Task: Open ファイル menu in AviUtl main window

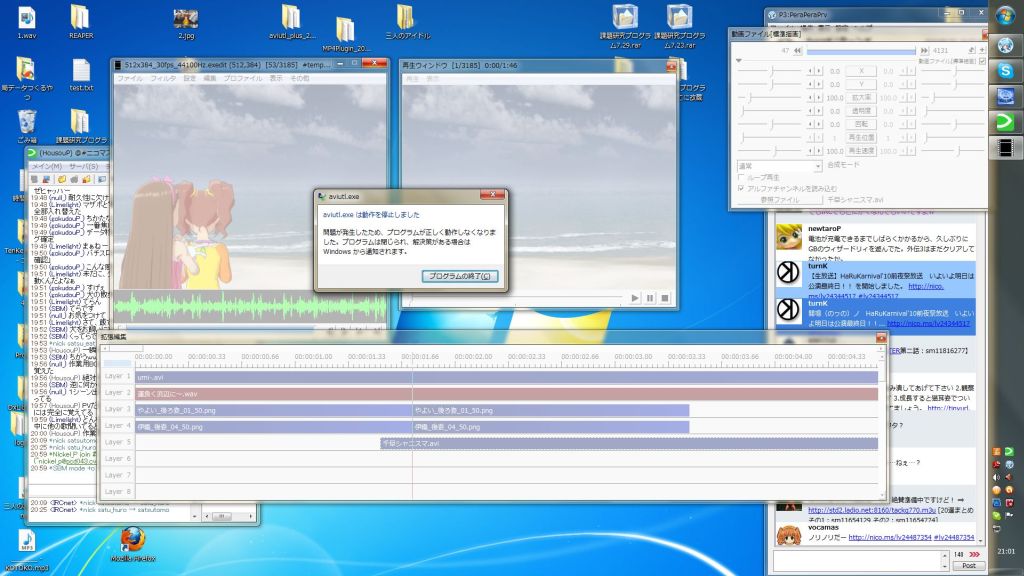Action: [129, 78]
